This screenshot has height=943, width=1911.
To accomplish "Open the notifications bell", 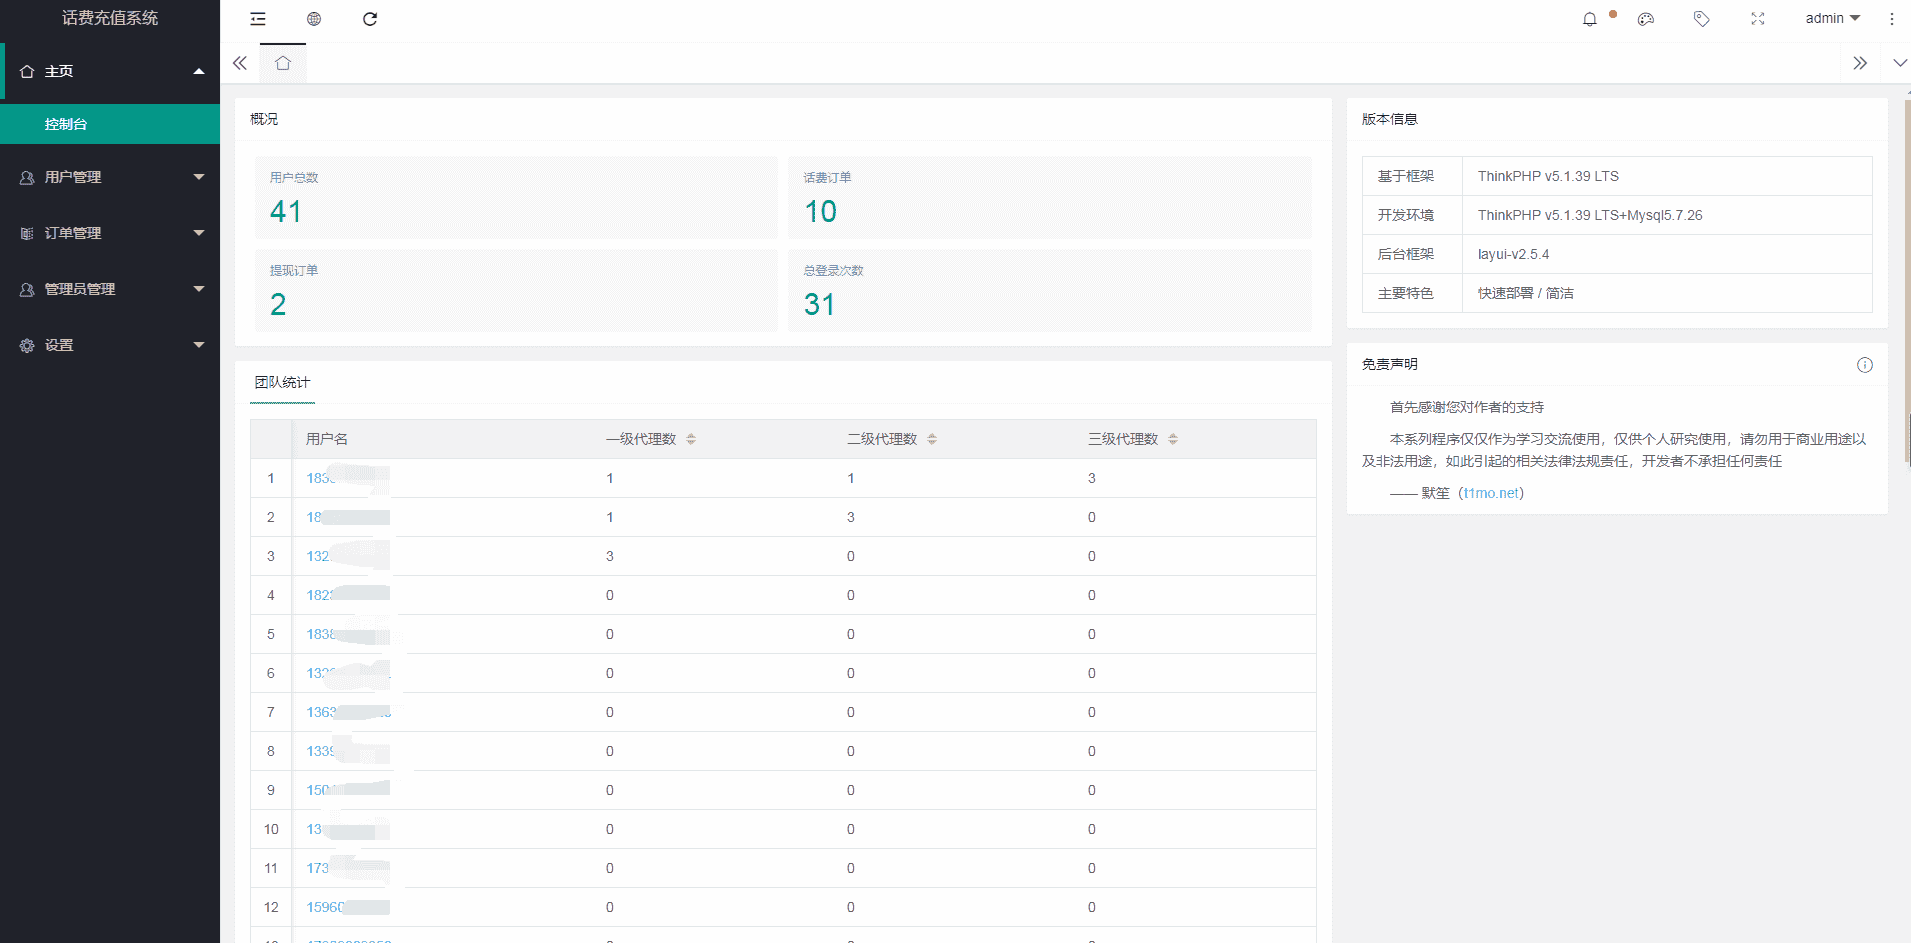I will click(1590, 19).
